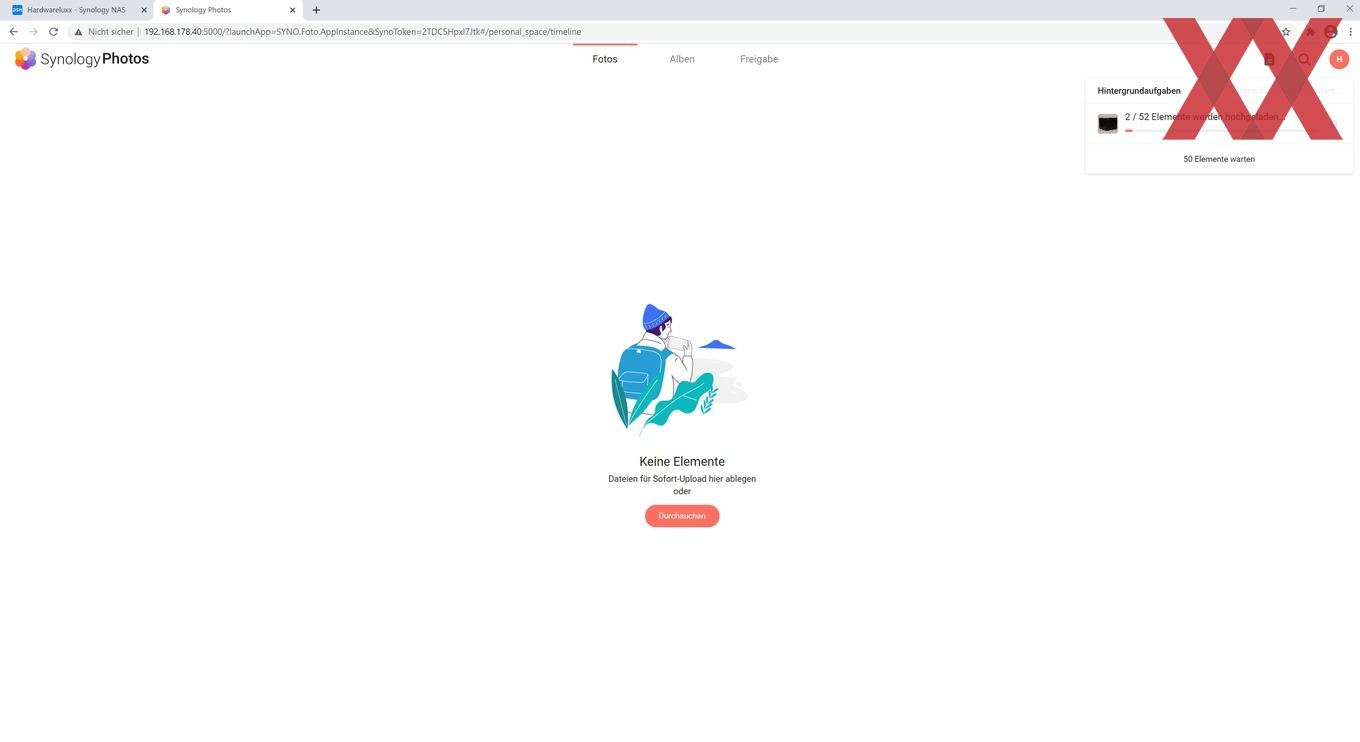Click the 50 Elemente warten text
The width and height of the screenshot is (1360, 742).
pyautogui.click(x=1219, y=159)
